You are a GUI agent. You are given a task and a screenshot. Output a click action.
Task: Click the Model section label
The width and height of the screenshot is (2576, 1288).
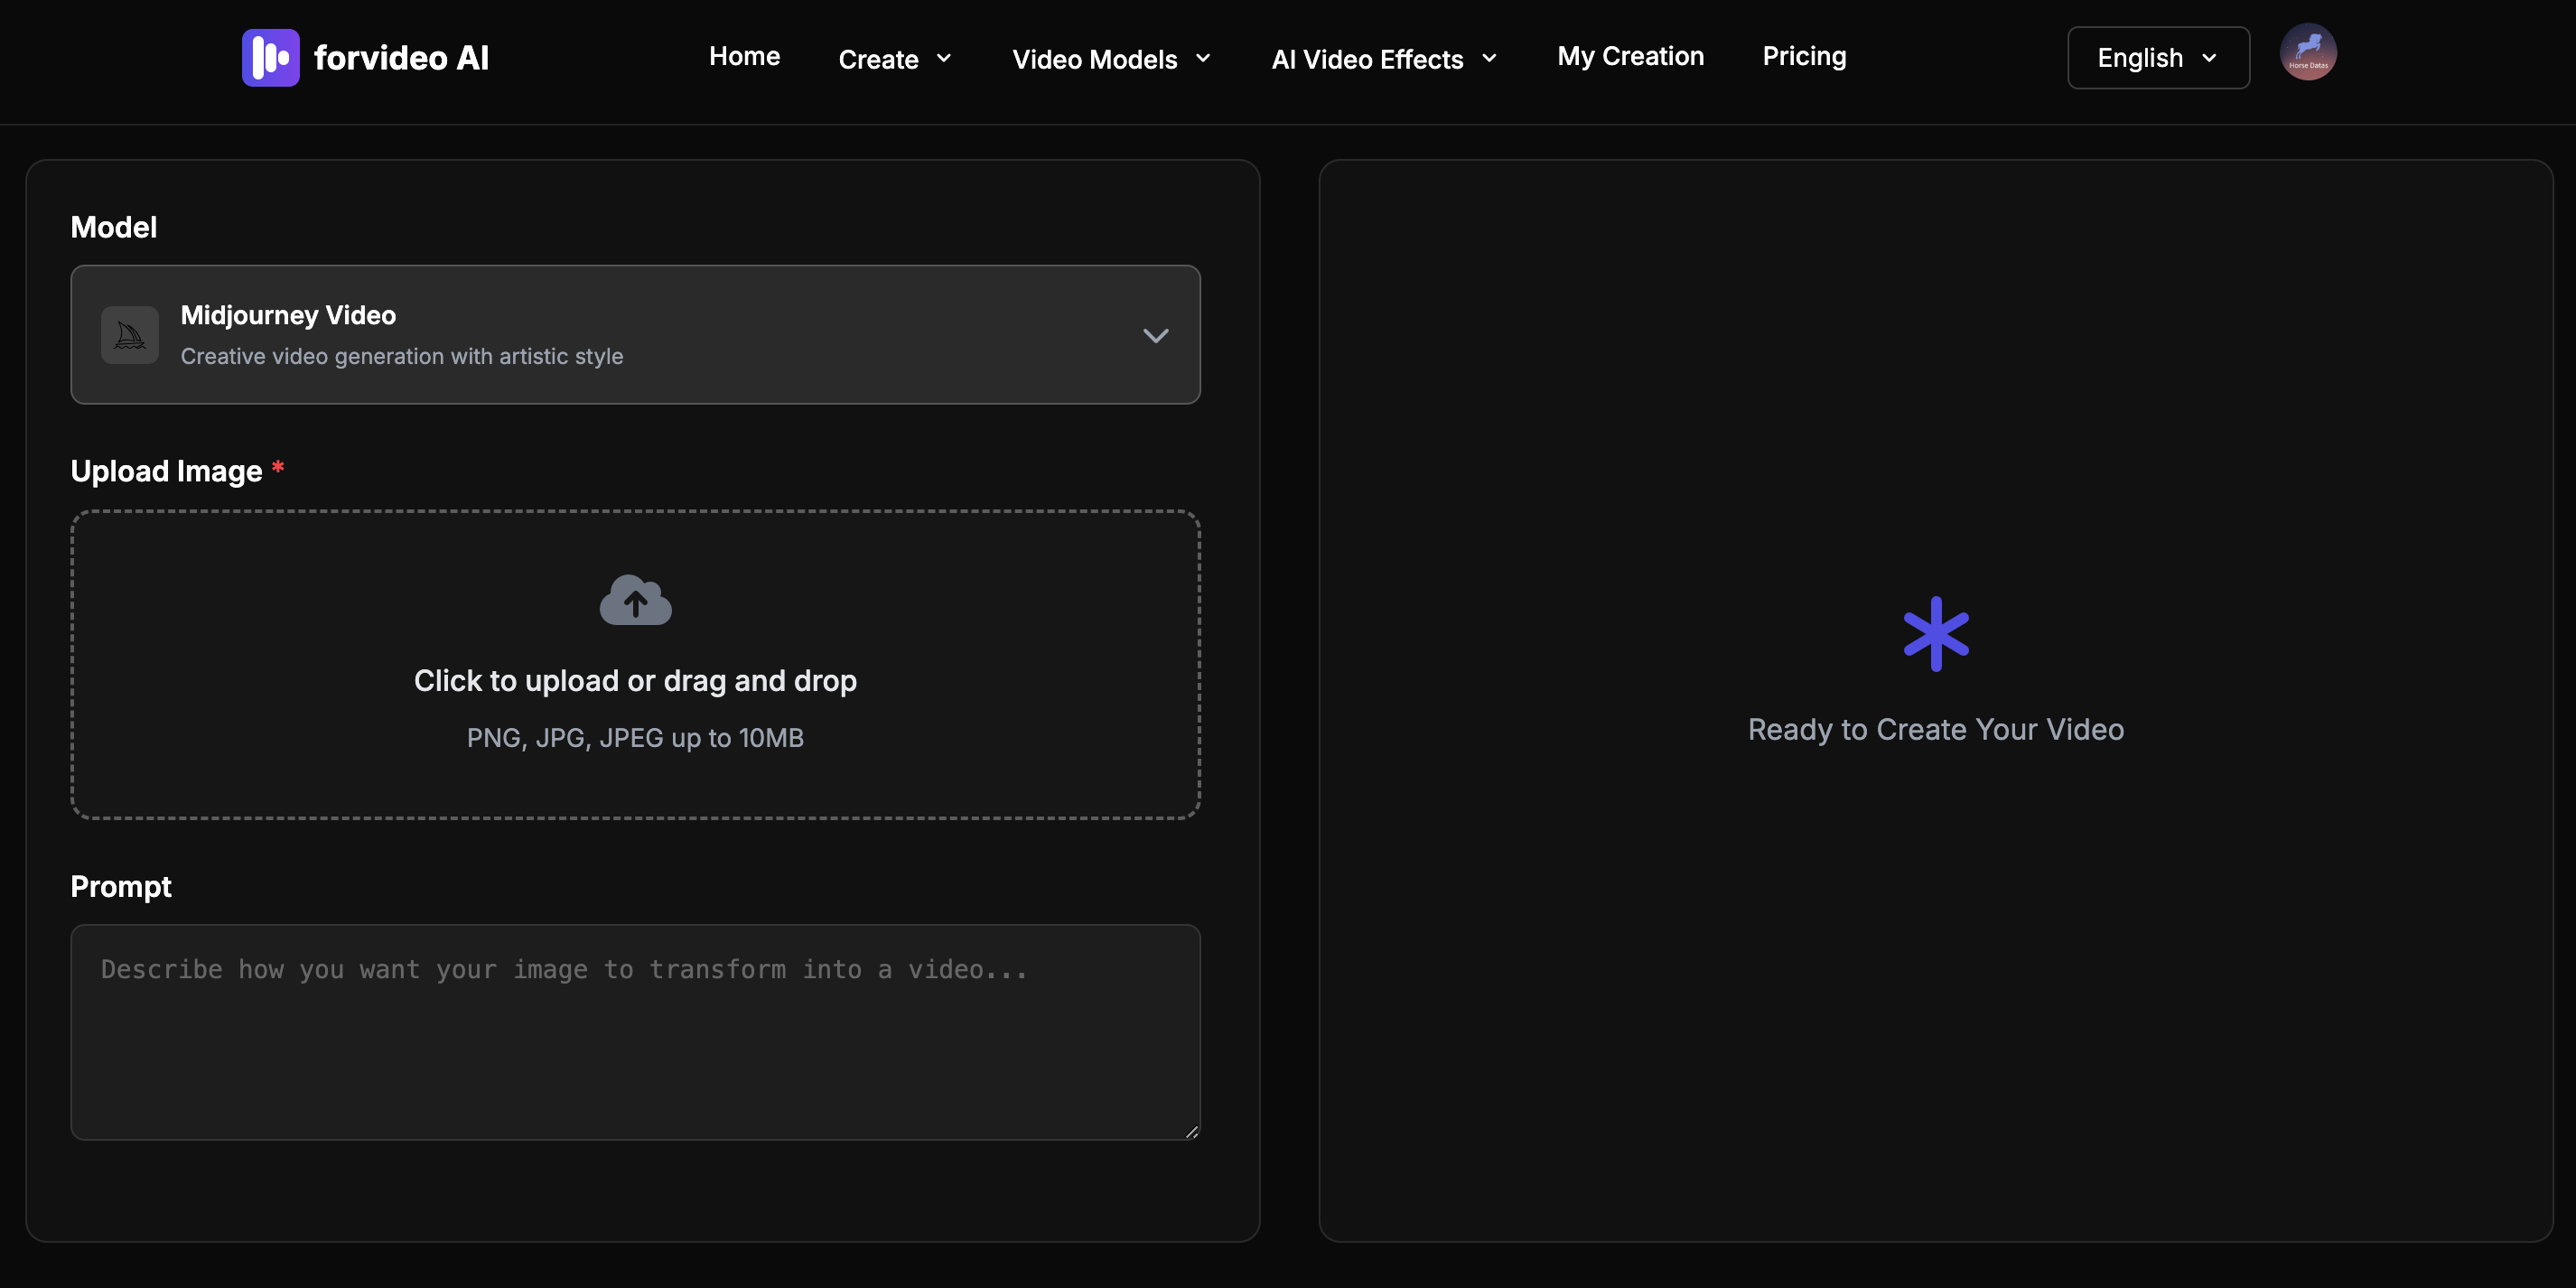pyautogui.click(x=114, y=227)
